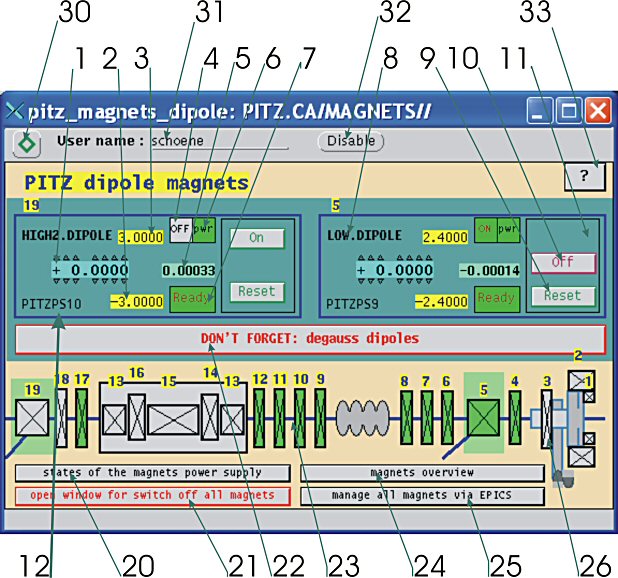Select magnet 13 nearest to magnet 12

pyautogui.click(x=232, y=420)
